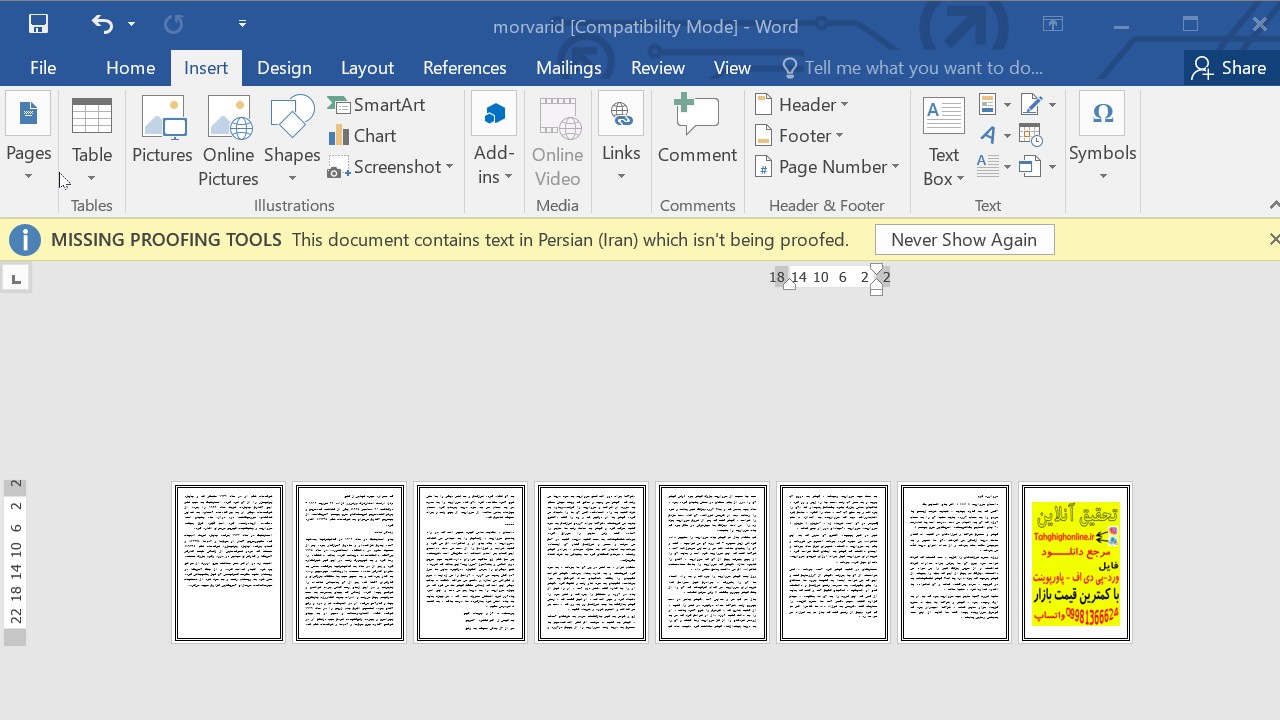The height and width of the screenshot is (720, 1280).
Task: Select the second page thumbnail
Action: coord(350,562)
